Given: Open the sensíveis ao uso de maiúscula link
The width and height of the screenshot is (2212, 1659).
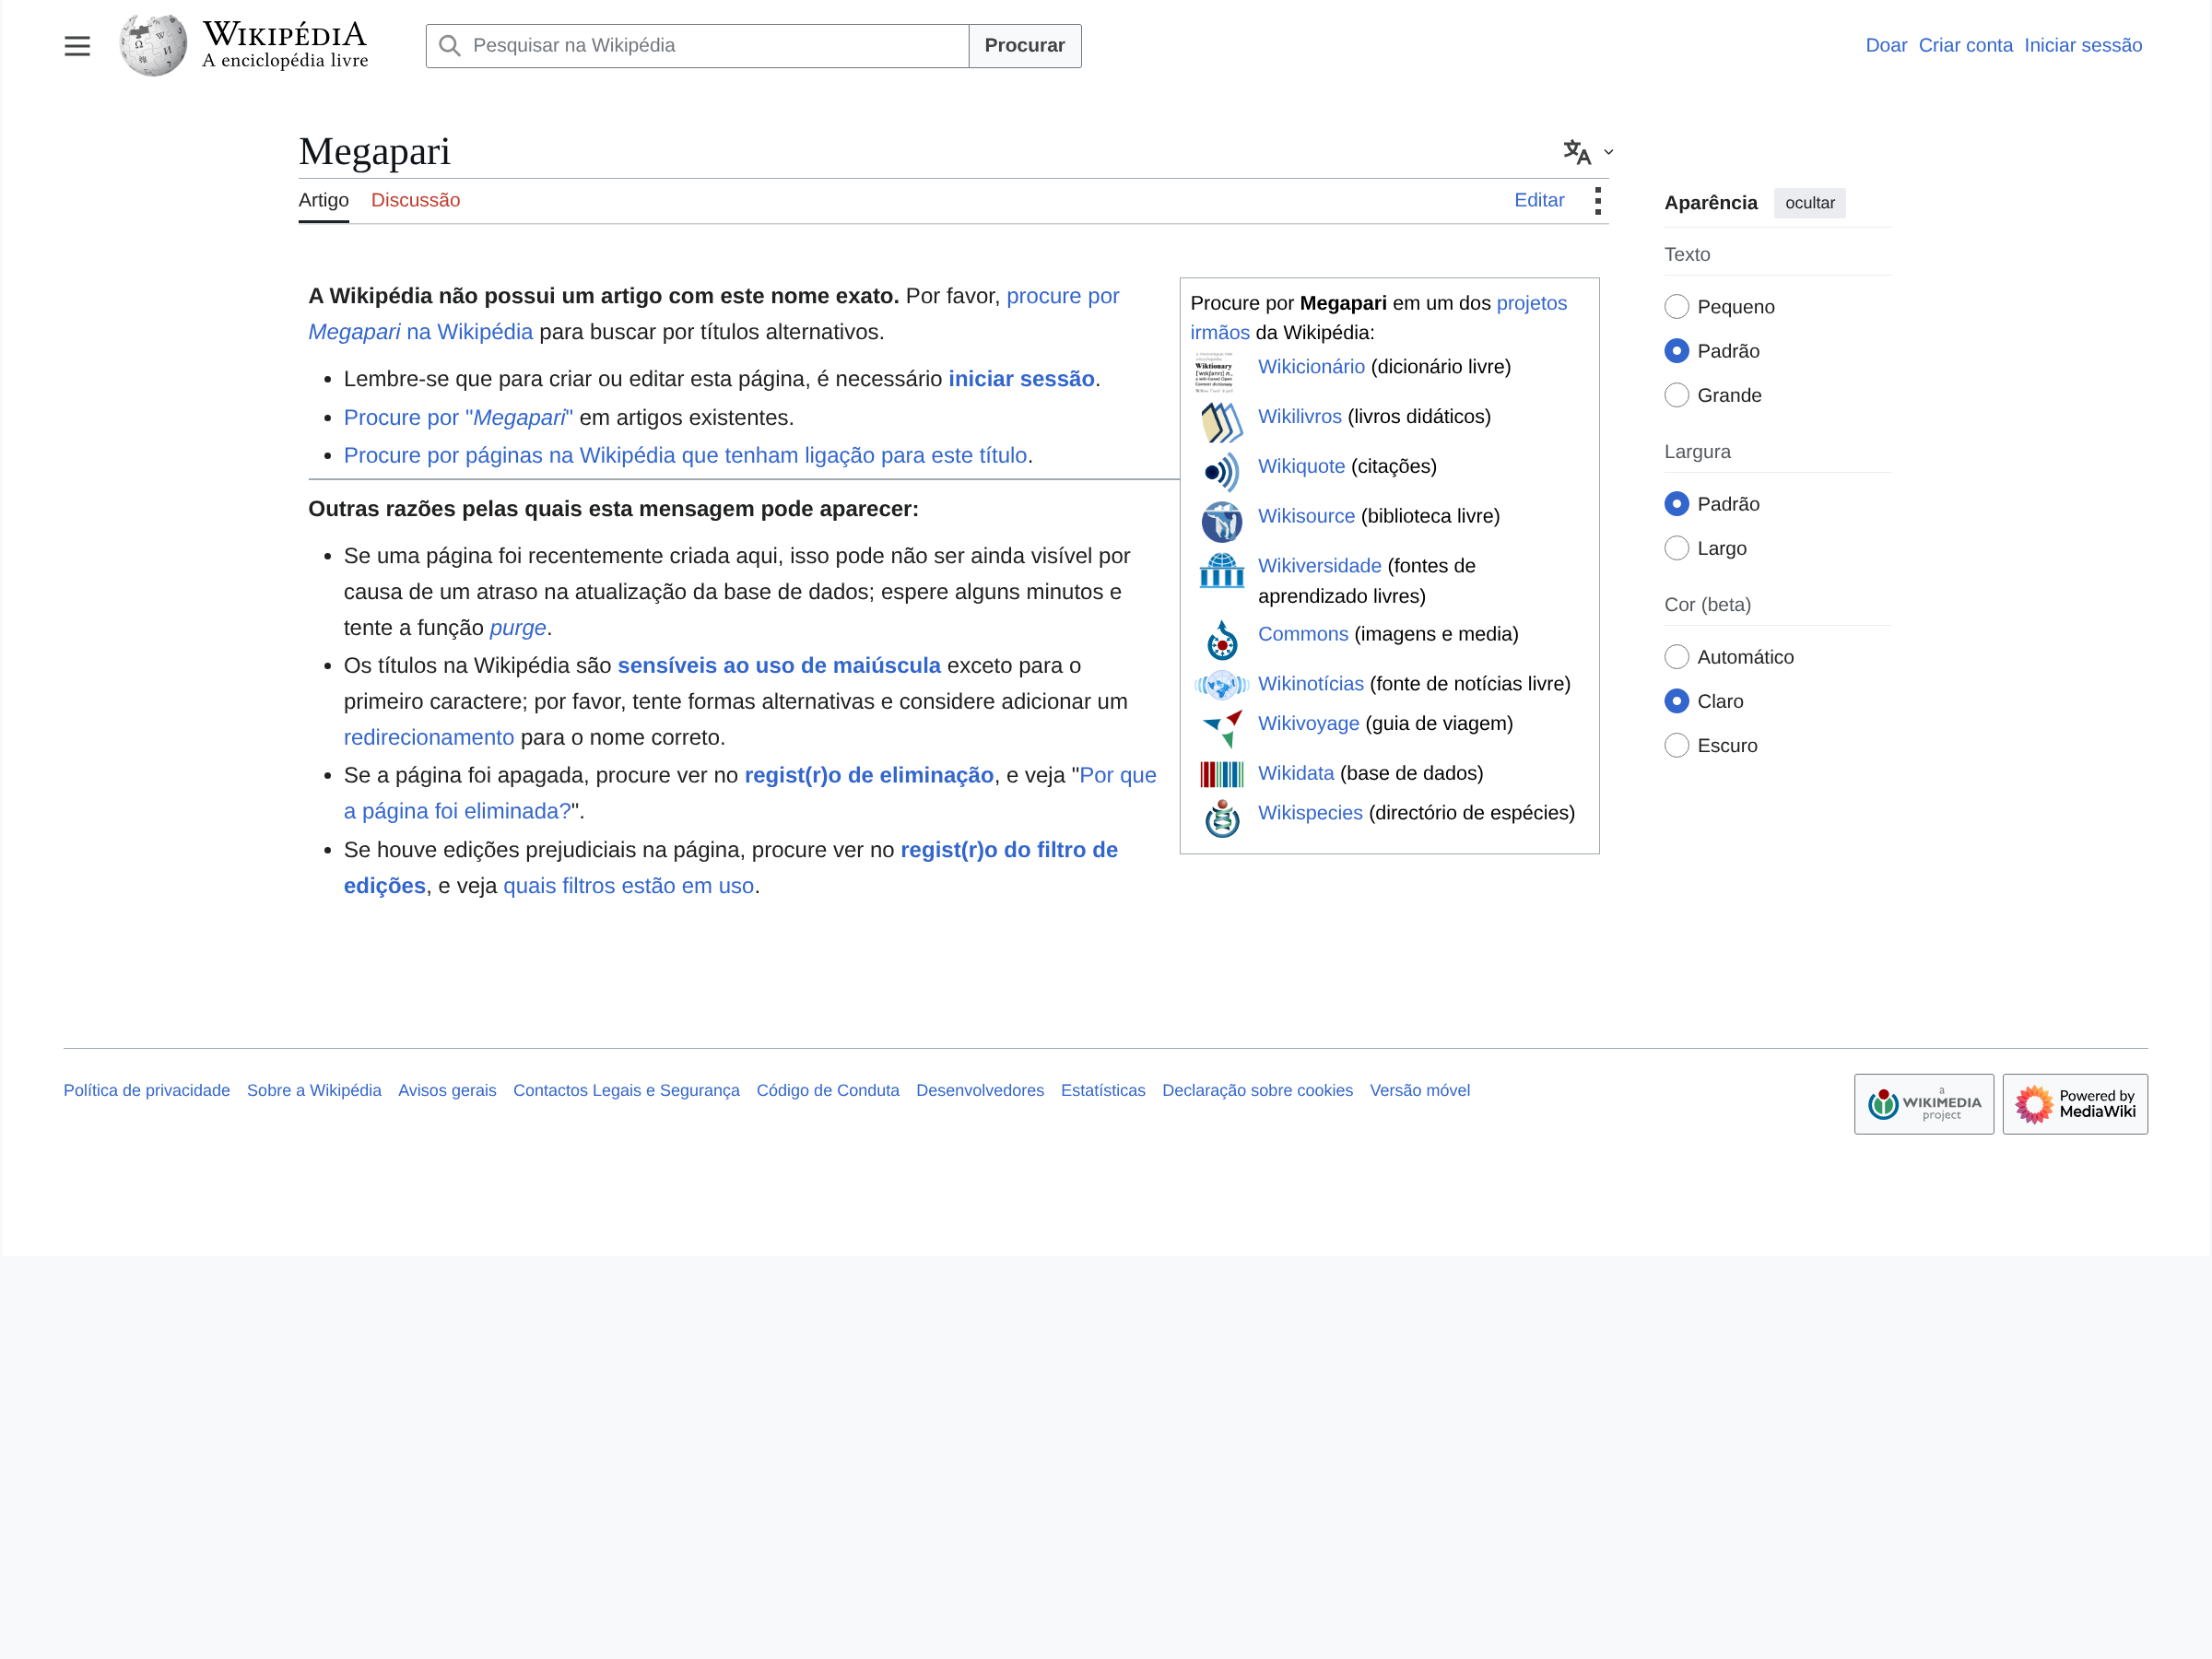Looking at the screenshot, I should (x=779, y=666).
